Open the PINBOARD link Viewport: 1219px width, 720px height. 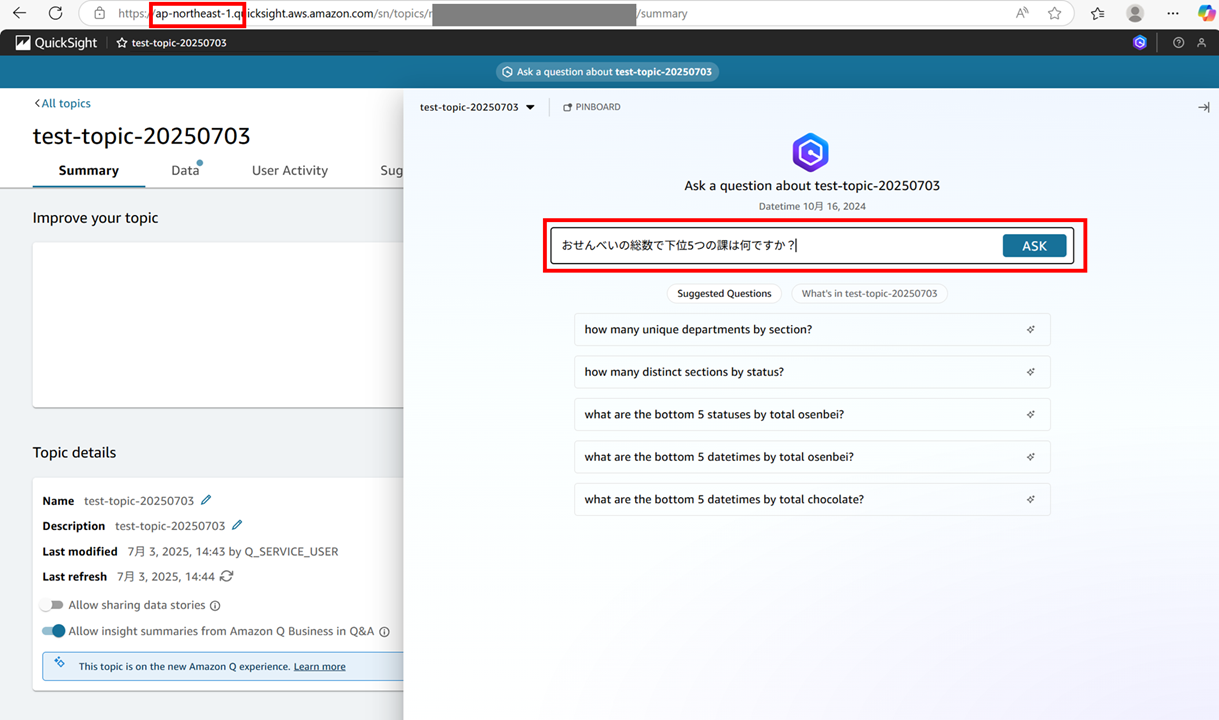pos(592,107)
